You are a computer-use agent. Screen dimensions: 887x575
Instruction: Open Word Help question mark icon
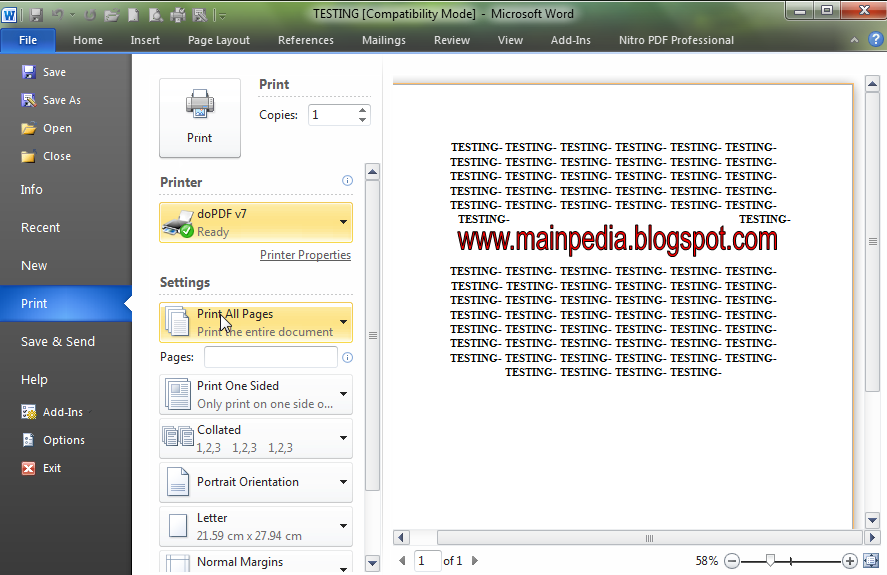point(876,39)
